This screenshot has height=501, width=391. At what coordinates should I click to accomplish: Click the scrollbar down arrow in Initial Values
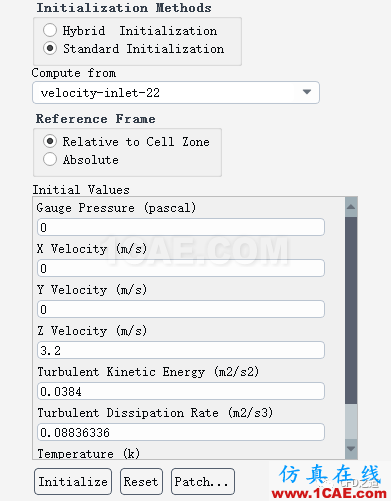[351, 449]
